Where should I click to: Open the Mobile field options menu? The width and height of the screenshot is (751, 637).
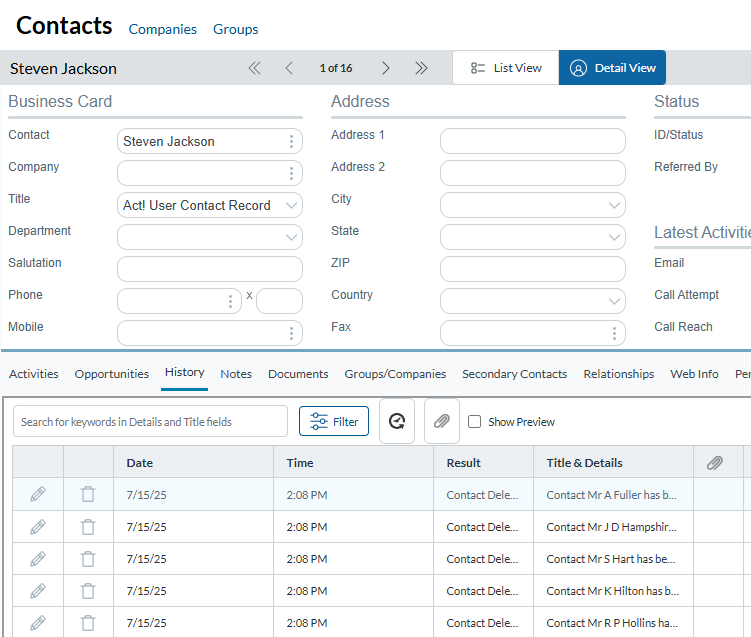click(x=291, y=333)
